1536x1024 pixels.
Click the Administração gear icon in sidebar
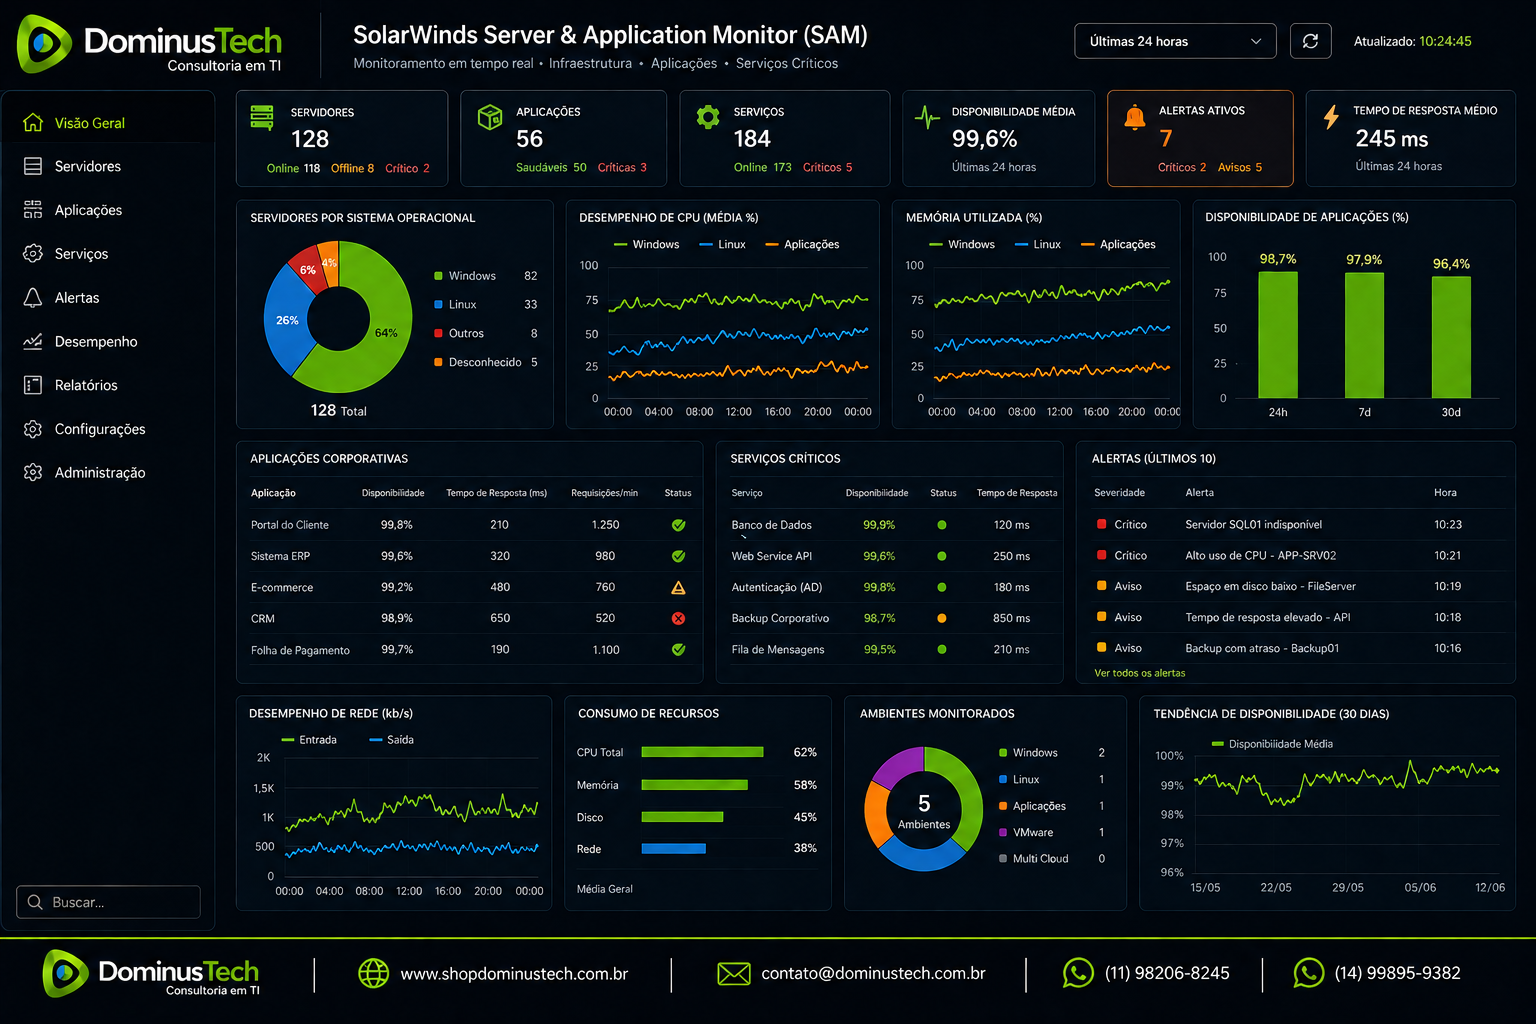(x=33, y=472)
